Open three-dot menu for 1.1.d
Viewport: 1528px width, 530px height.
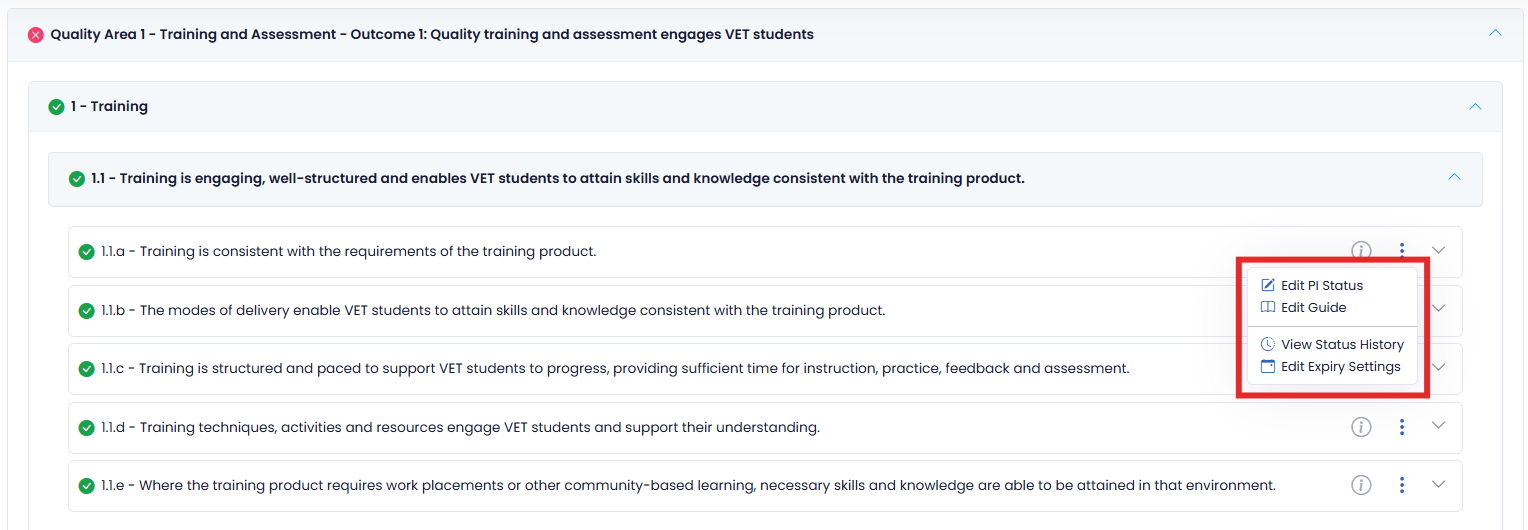(x=1402, y=427)
